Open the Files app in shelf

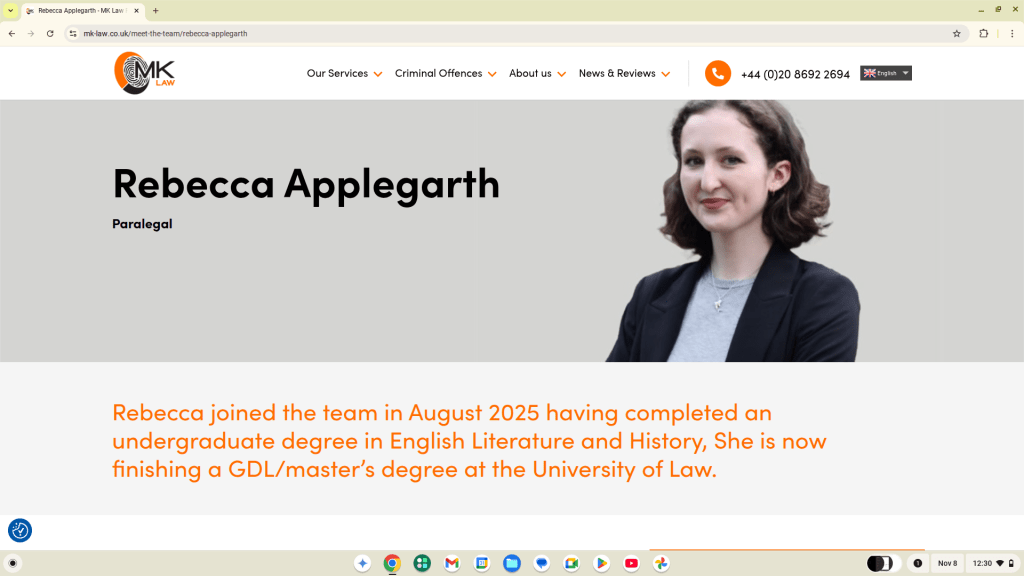tap(512, 563)
